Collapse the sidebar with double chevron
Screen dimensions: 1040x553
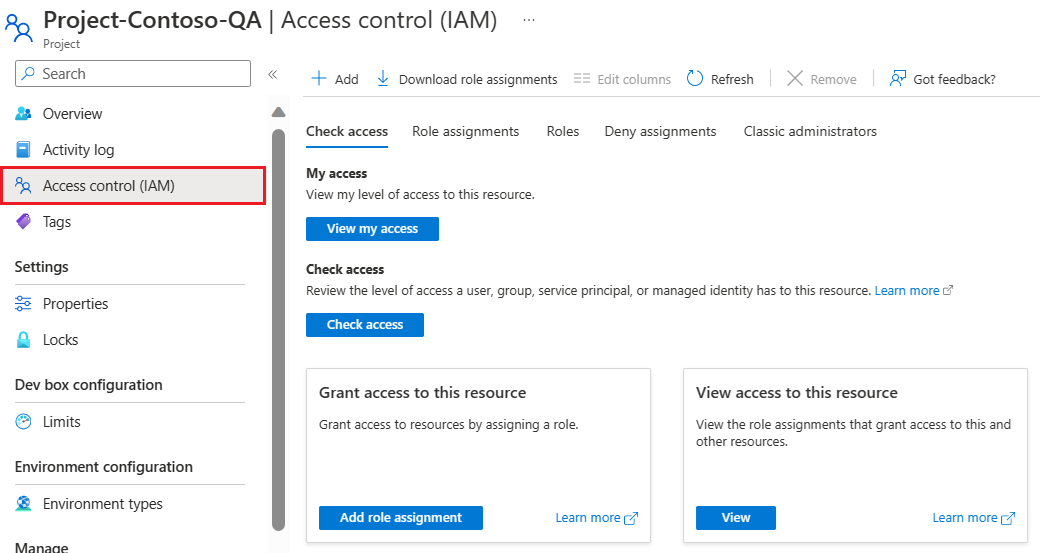click(273, 74)
